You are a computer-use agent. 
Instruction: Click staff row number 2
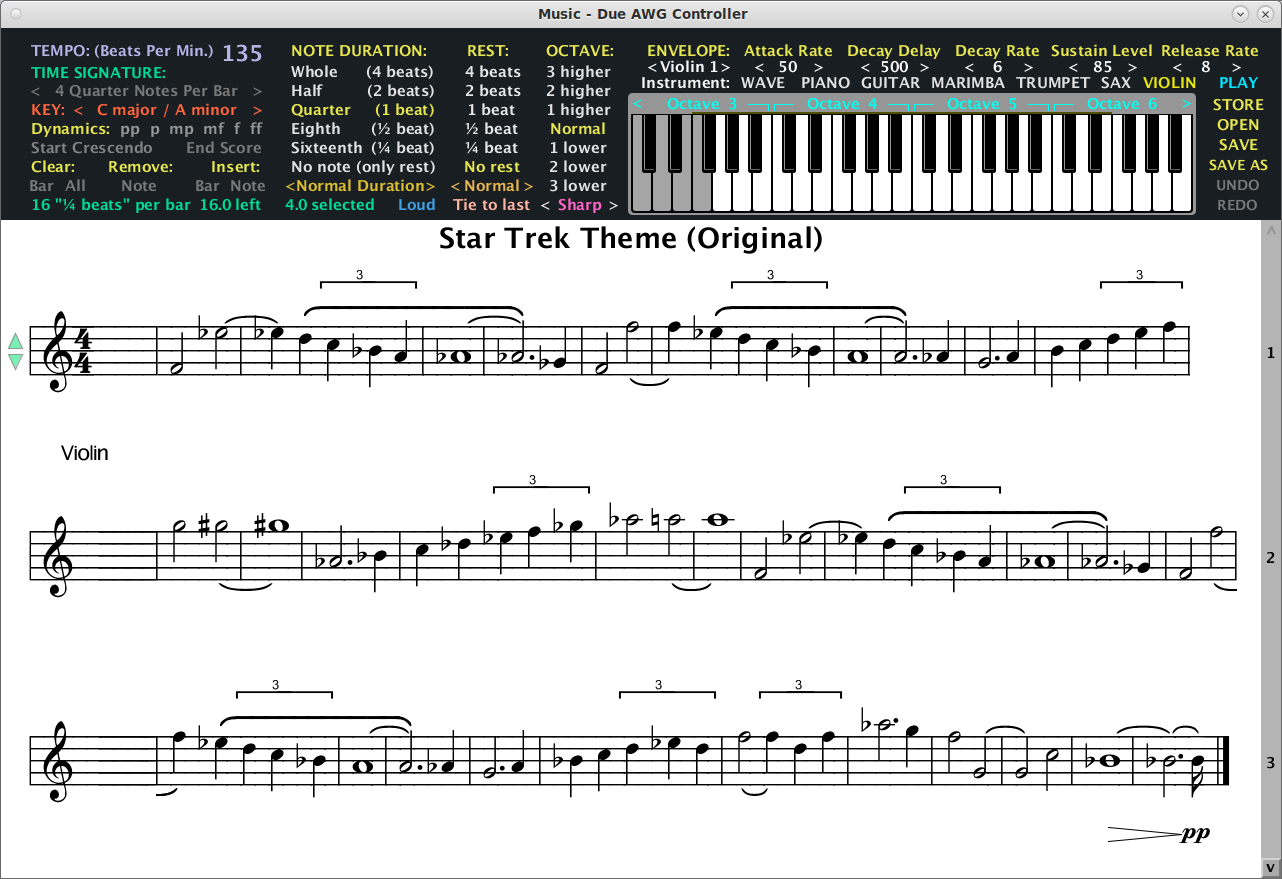tap(1271, 558)
